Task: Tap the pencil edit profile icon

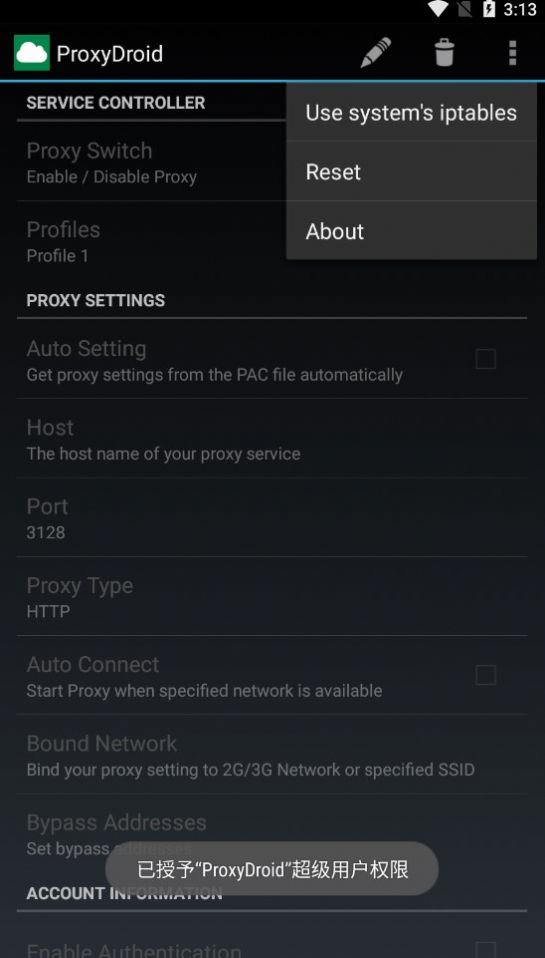Action: point(376,53)
